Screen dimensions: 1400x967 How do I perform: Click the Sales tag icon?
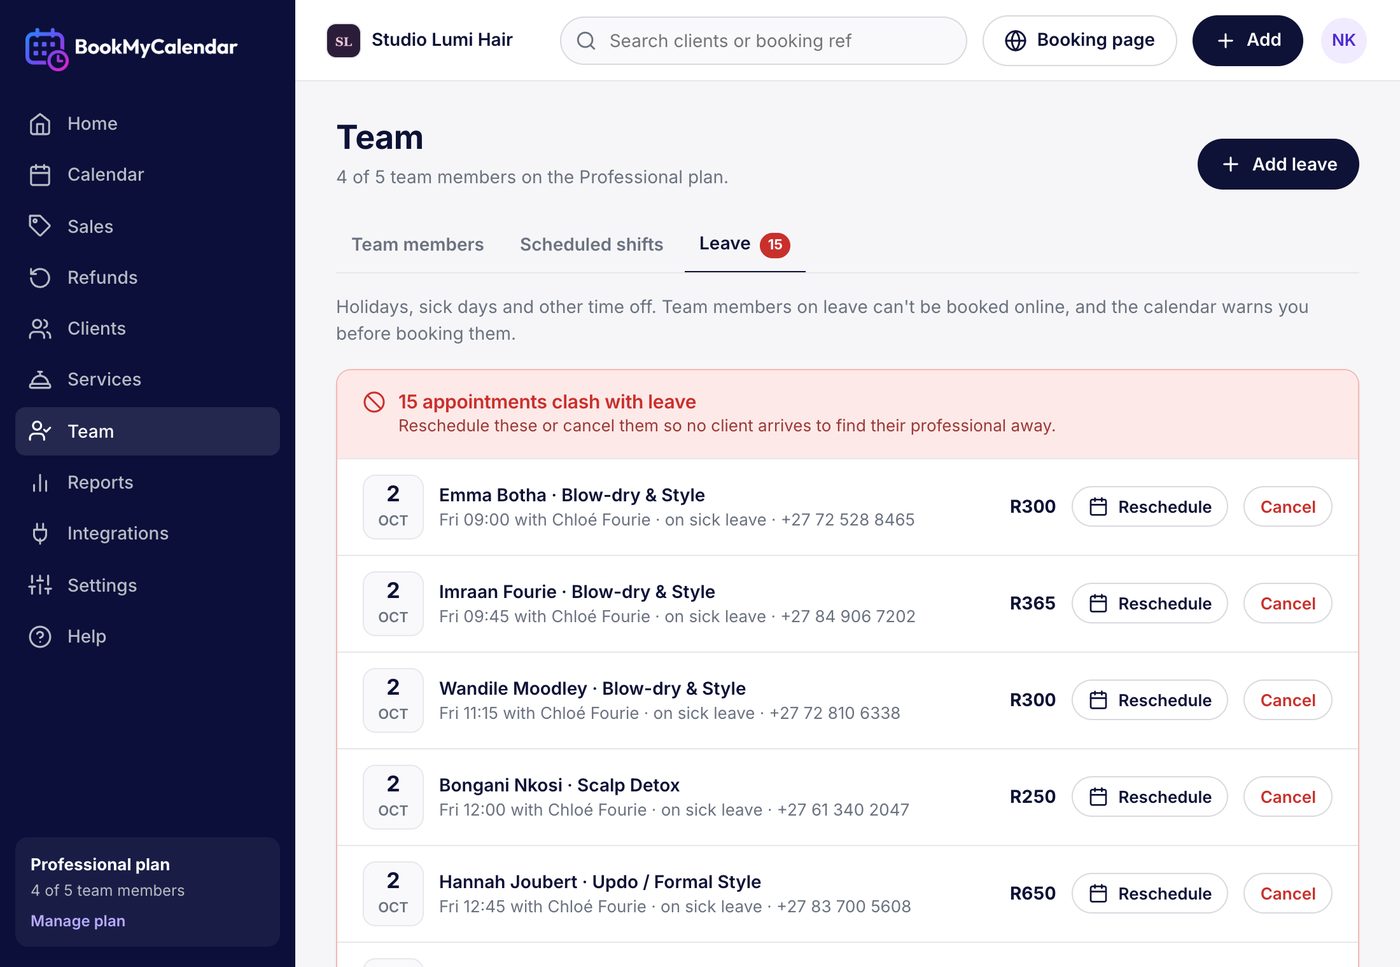[40, 226]
